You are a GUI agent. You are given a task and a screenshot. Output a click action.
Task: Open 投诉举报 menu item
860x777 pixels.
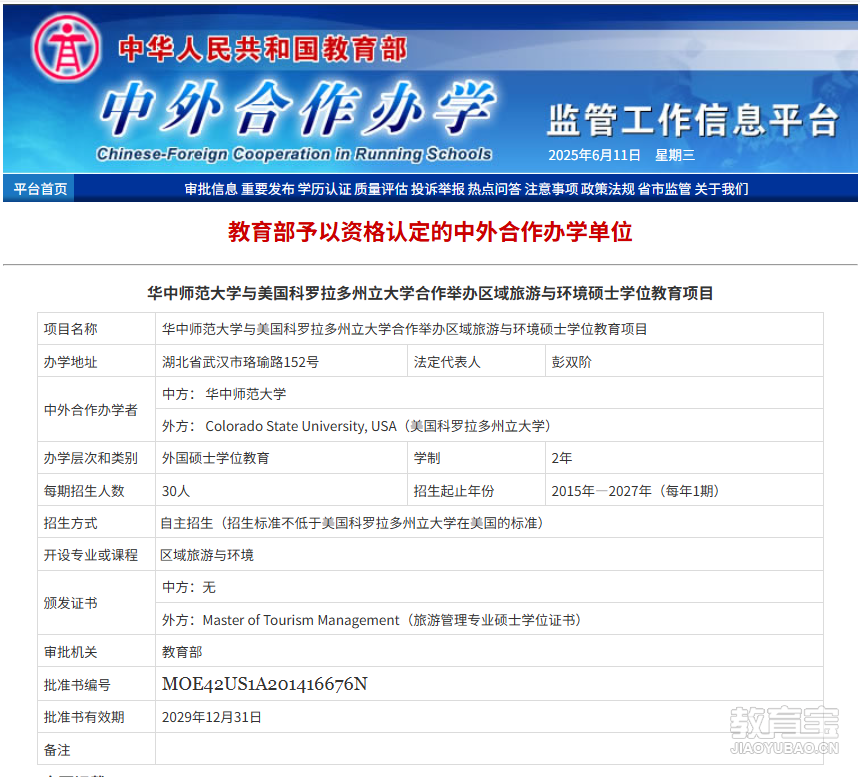click(438, 189)
